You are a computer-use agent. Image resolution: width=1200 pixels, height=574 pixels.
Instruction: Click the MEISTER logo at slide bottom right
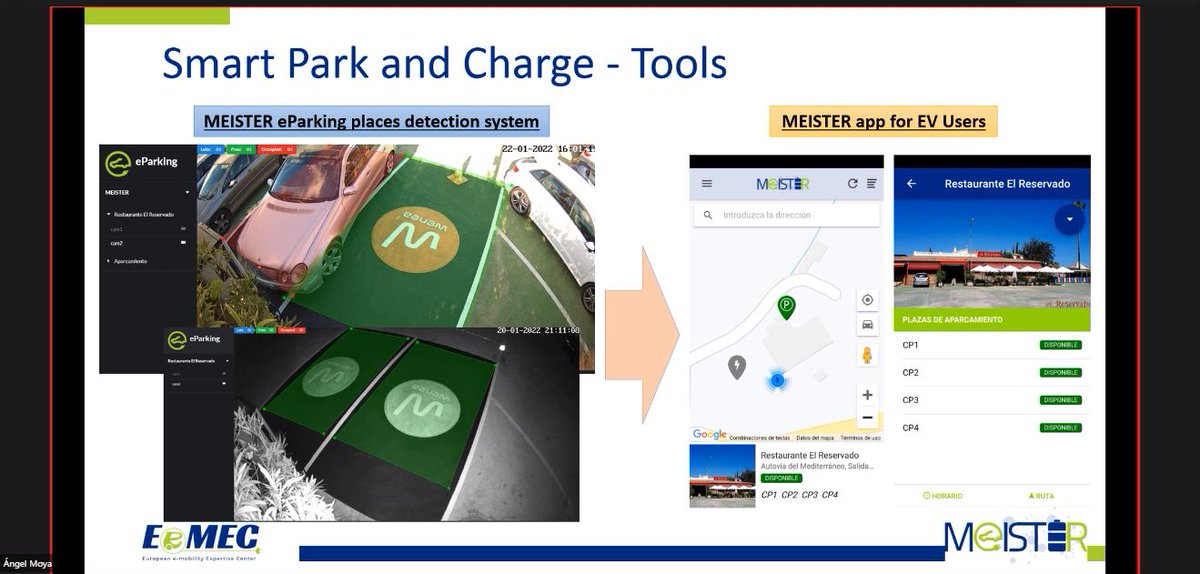click(x=1014, y=537)
